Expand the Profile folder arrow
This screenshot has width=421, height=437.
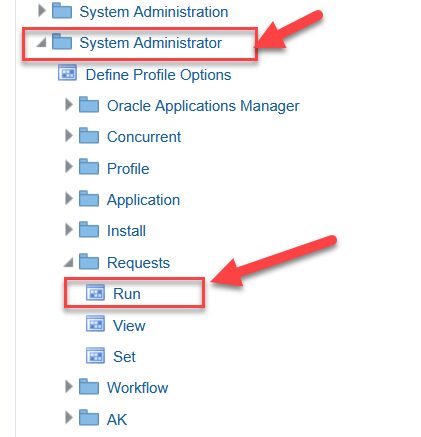(69, 167)
